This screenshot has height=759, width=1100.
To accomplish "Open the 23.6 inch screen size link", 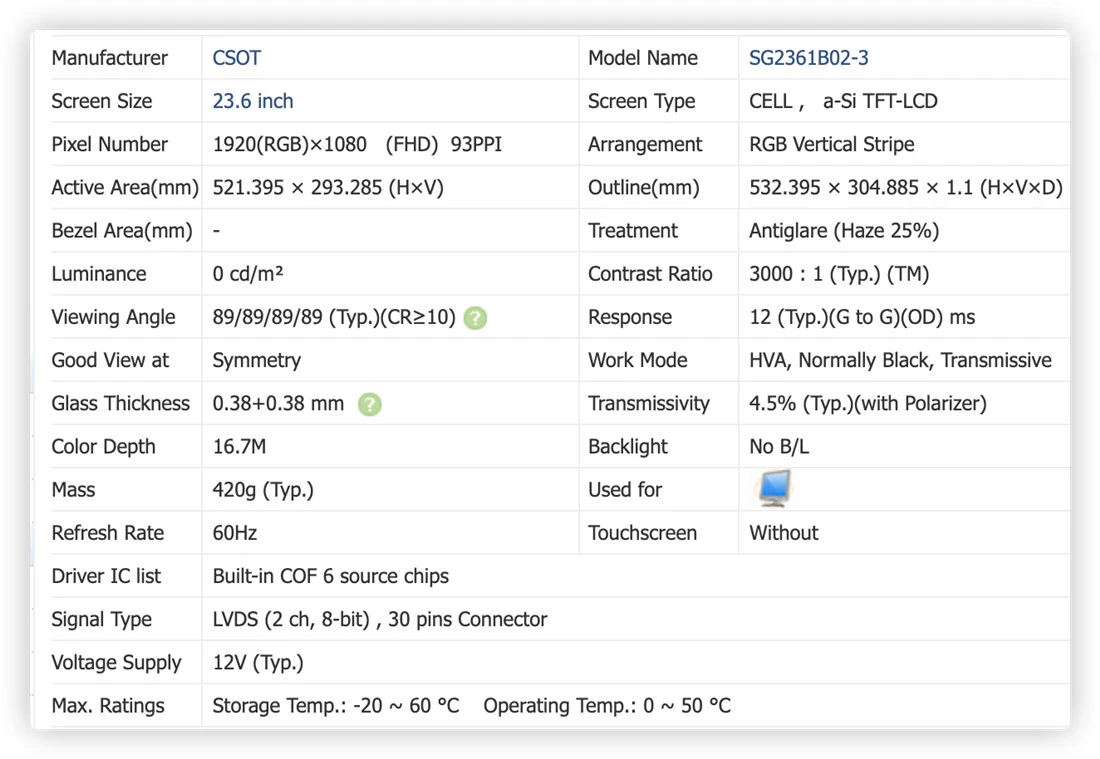I will pos(253,101).
